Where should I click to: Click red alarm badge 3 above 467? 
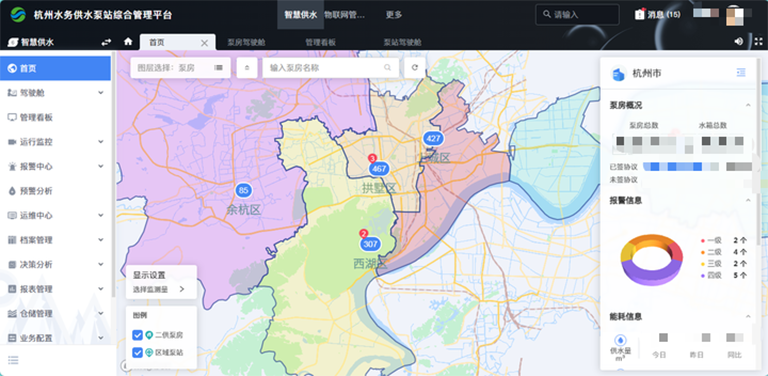[x=372, y=158]
